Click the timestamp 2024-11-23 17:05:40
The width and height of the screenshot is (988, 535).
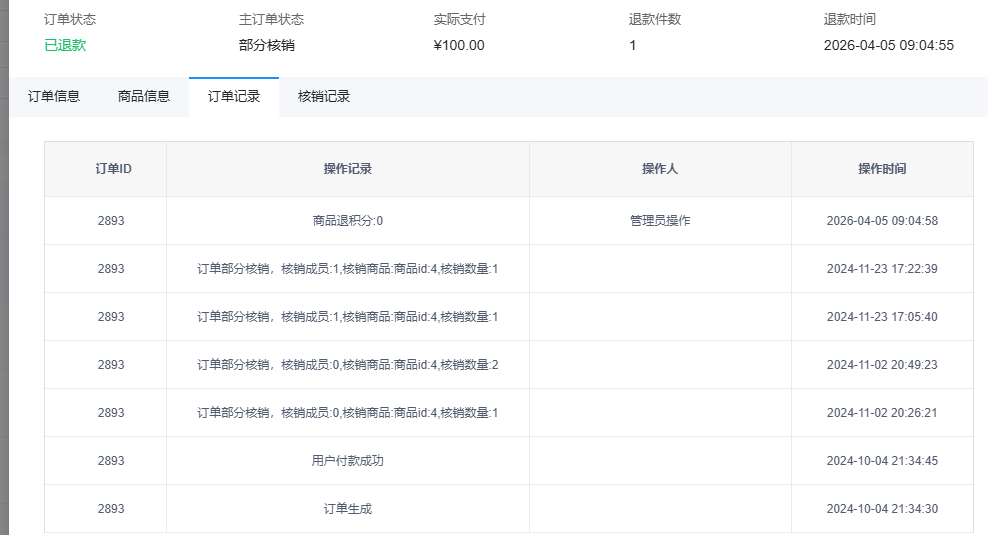(882, 317)
